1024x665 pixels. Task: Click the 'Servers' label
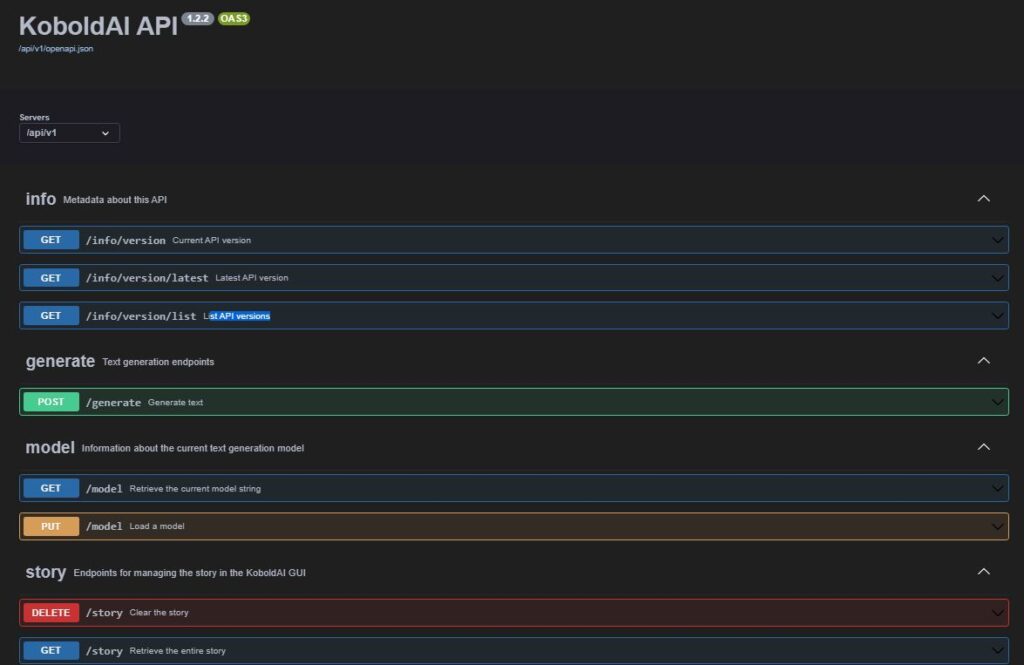[x=35, y=118]
